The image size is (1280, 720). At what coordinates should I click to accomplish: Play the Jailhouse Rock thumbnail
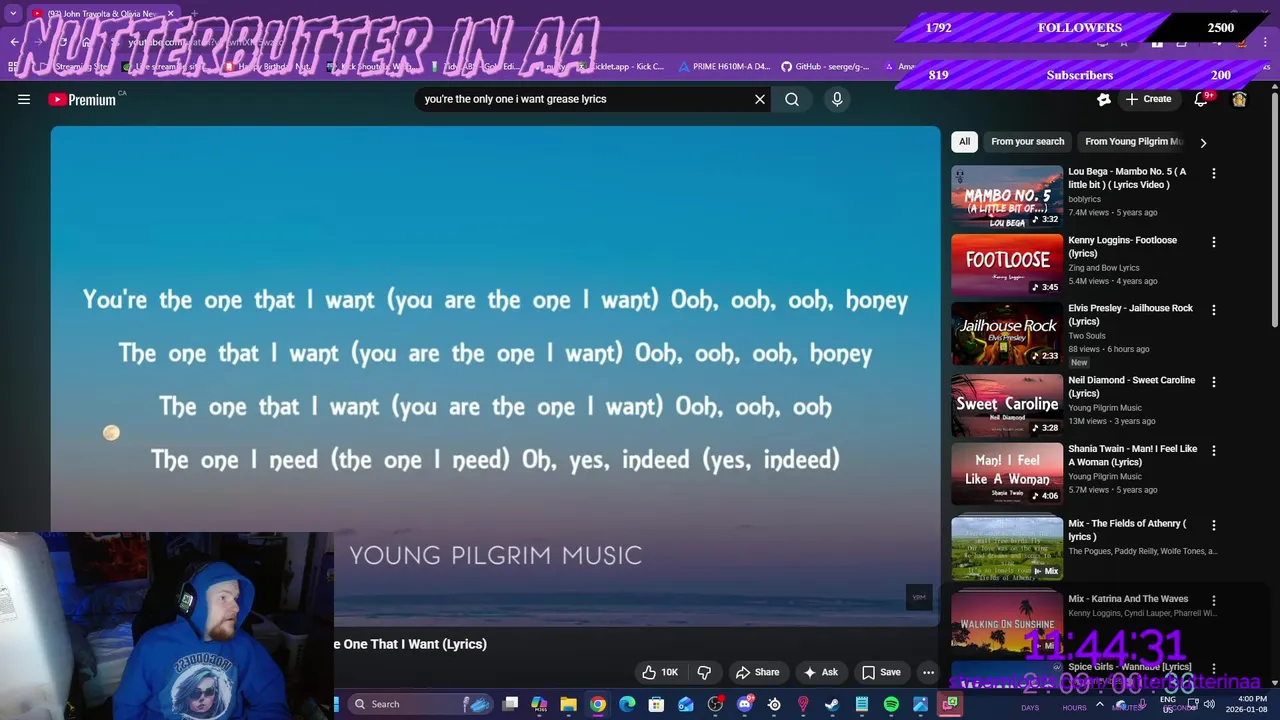(x=1007, y=333)
